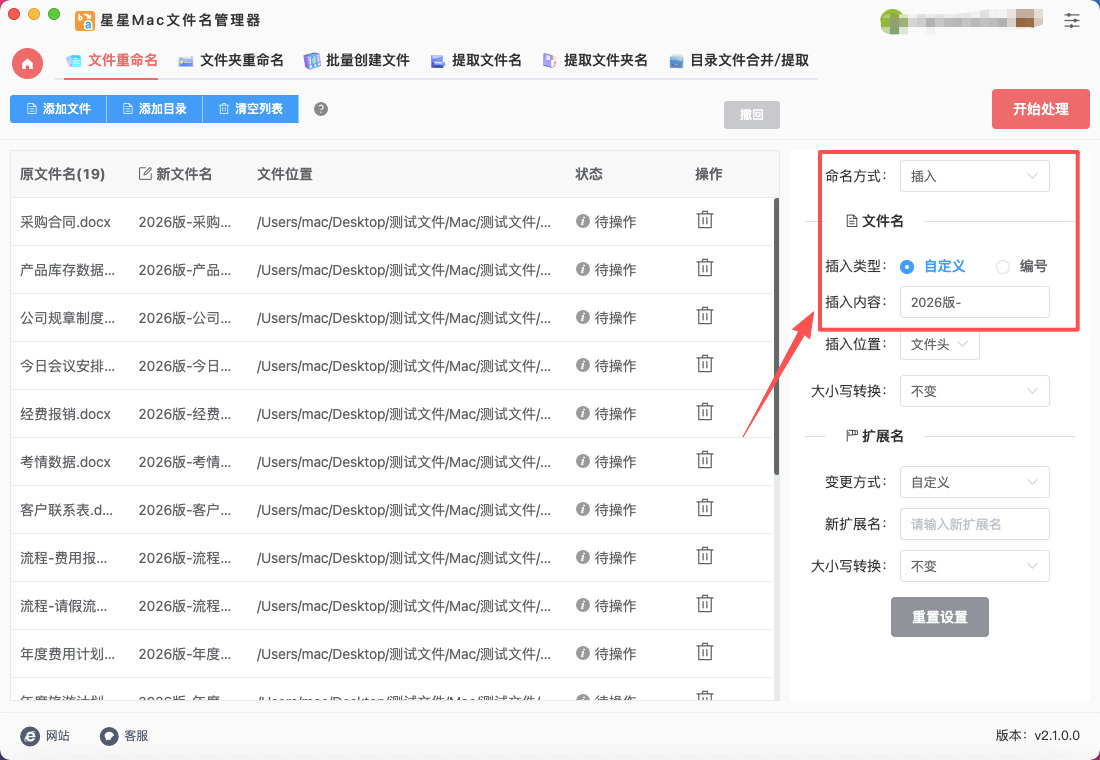Select the 自定义 insert type radio button
The width and height of the screenshot is (1100, 760).
[x=907, y=267]
